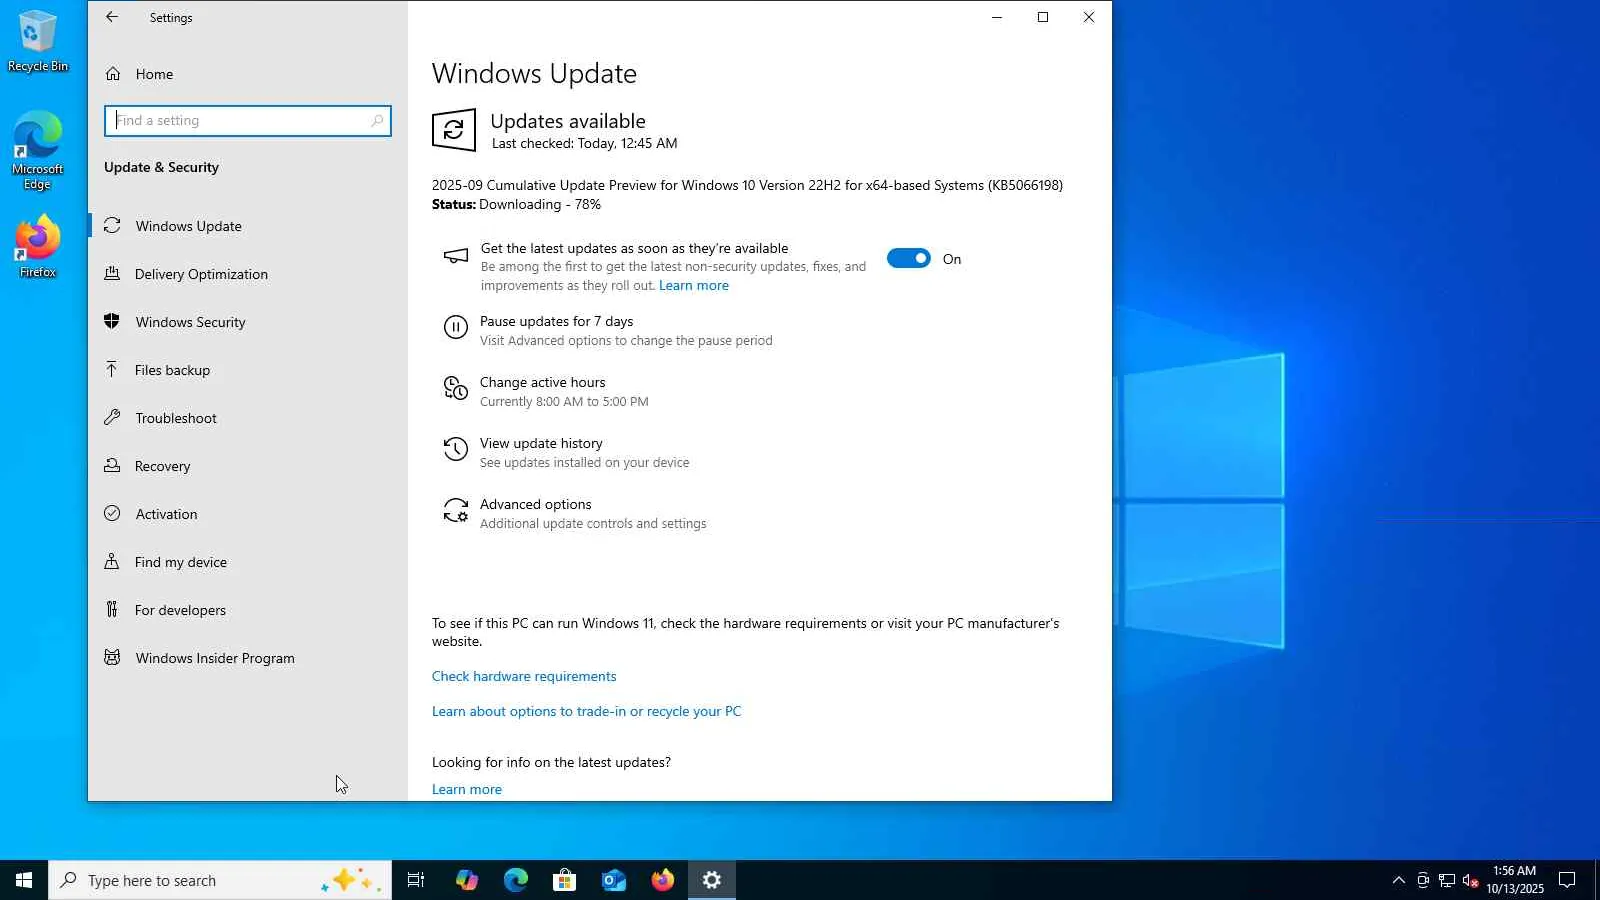The image size is (1600, 900).
Task: Click the Meet Now camera tray icon
Action: [x=1423, y=881]
